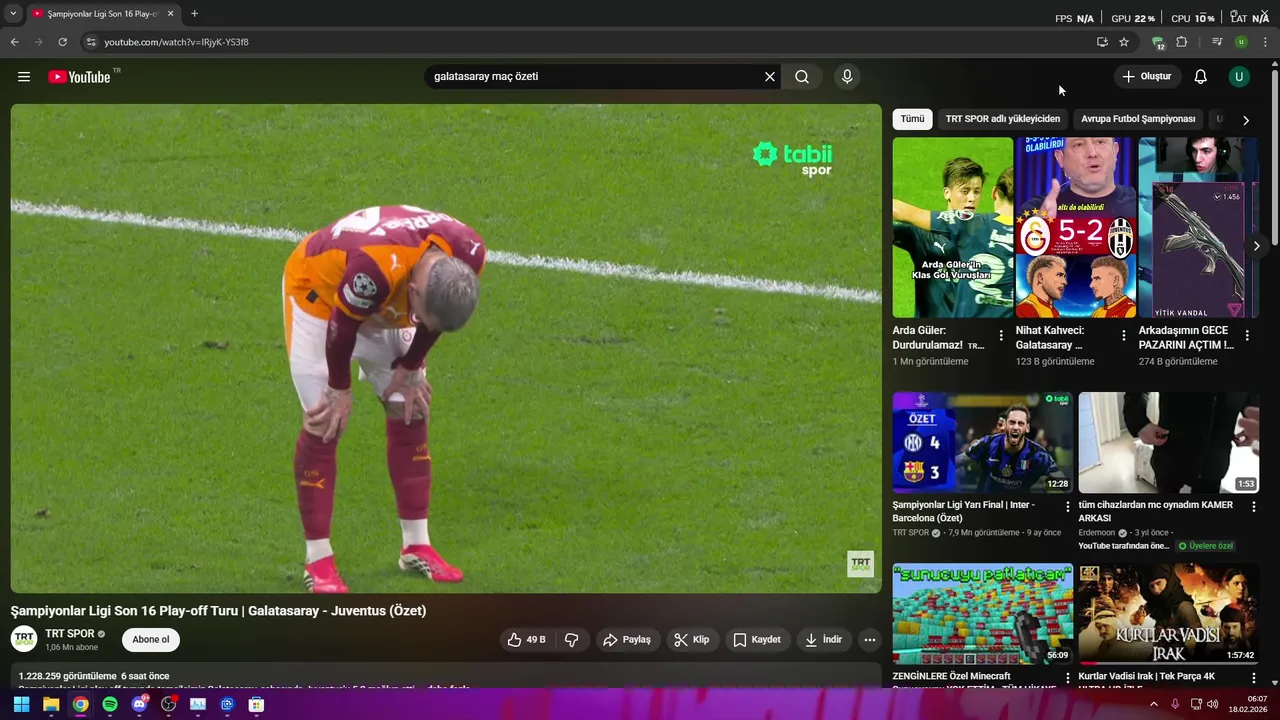Click the video player area
Viewport: 1280px width, 720px height.
[x=446, y=349]
